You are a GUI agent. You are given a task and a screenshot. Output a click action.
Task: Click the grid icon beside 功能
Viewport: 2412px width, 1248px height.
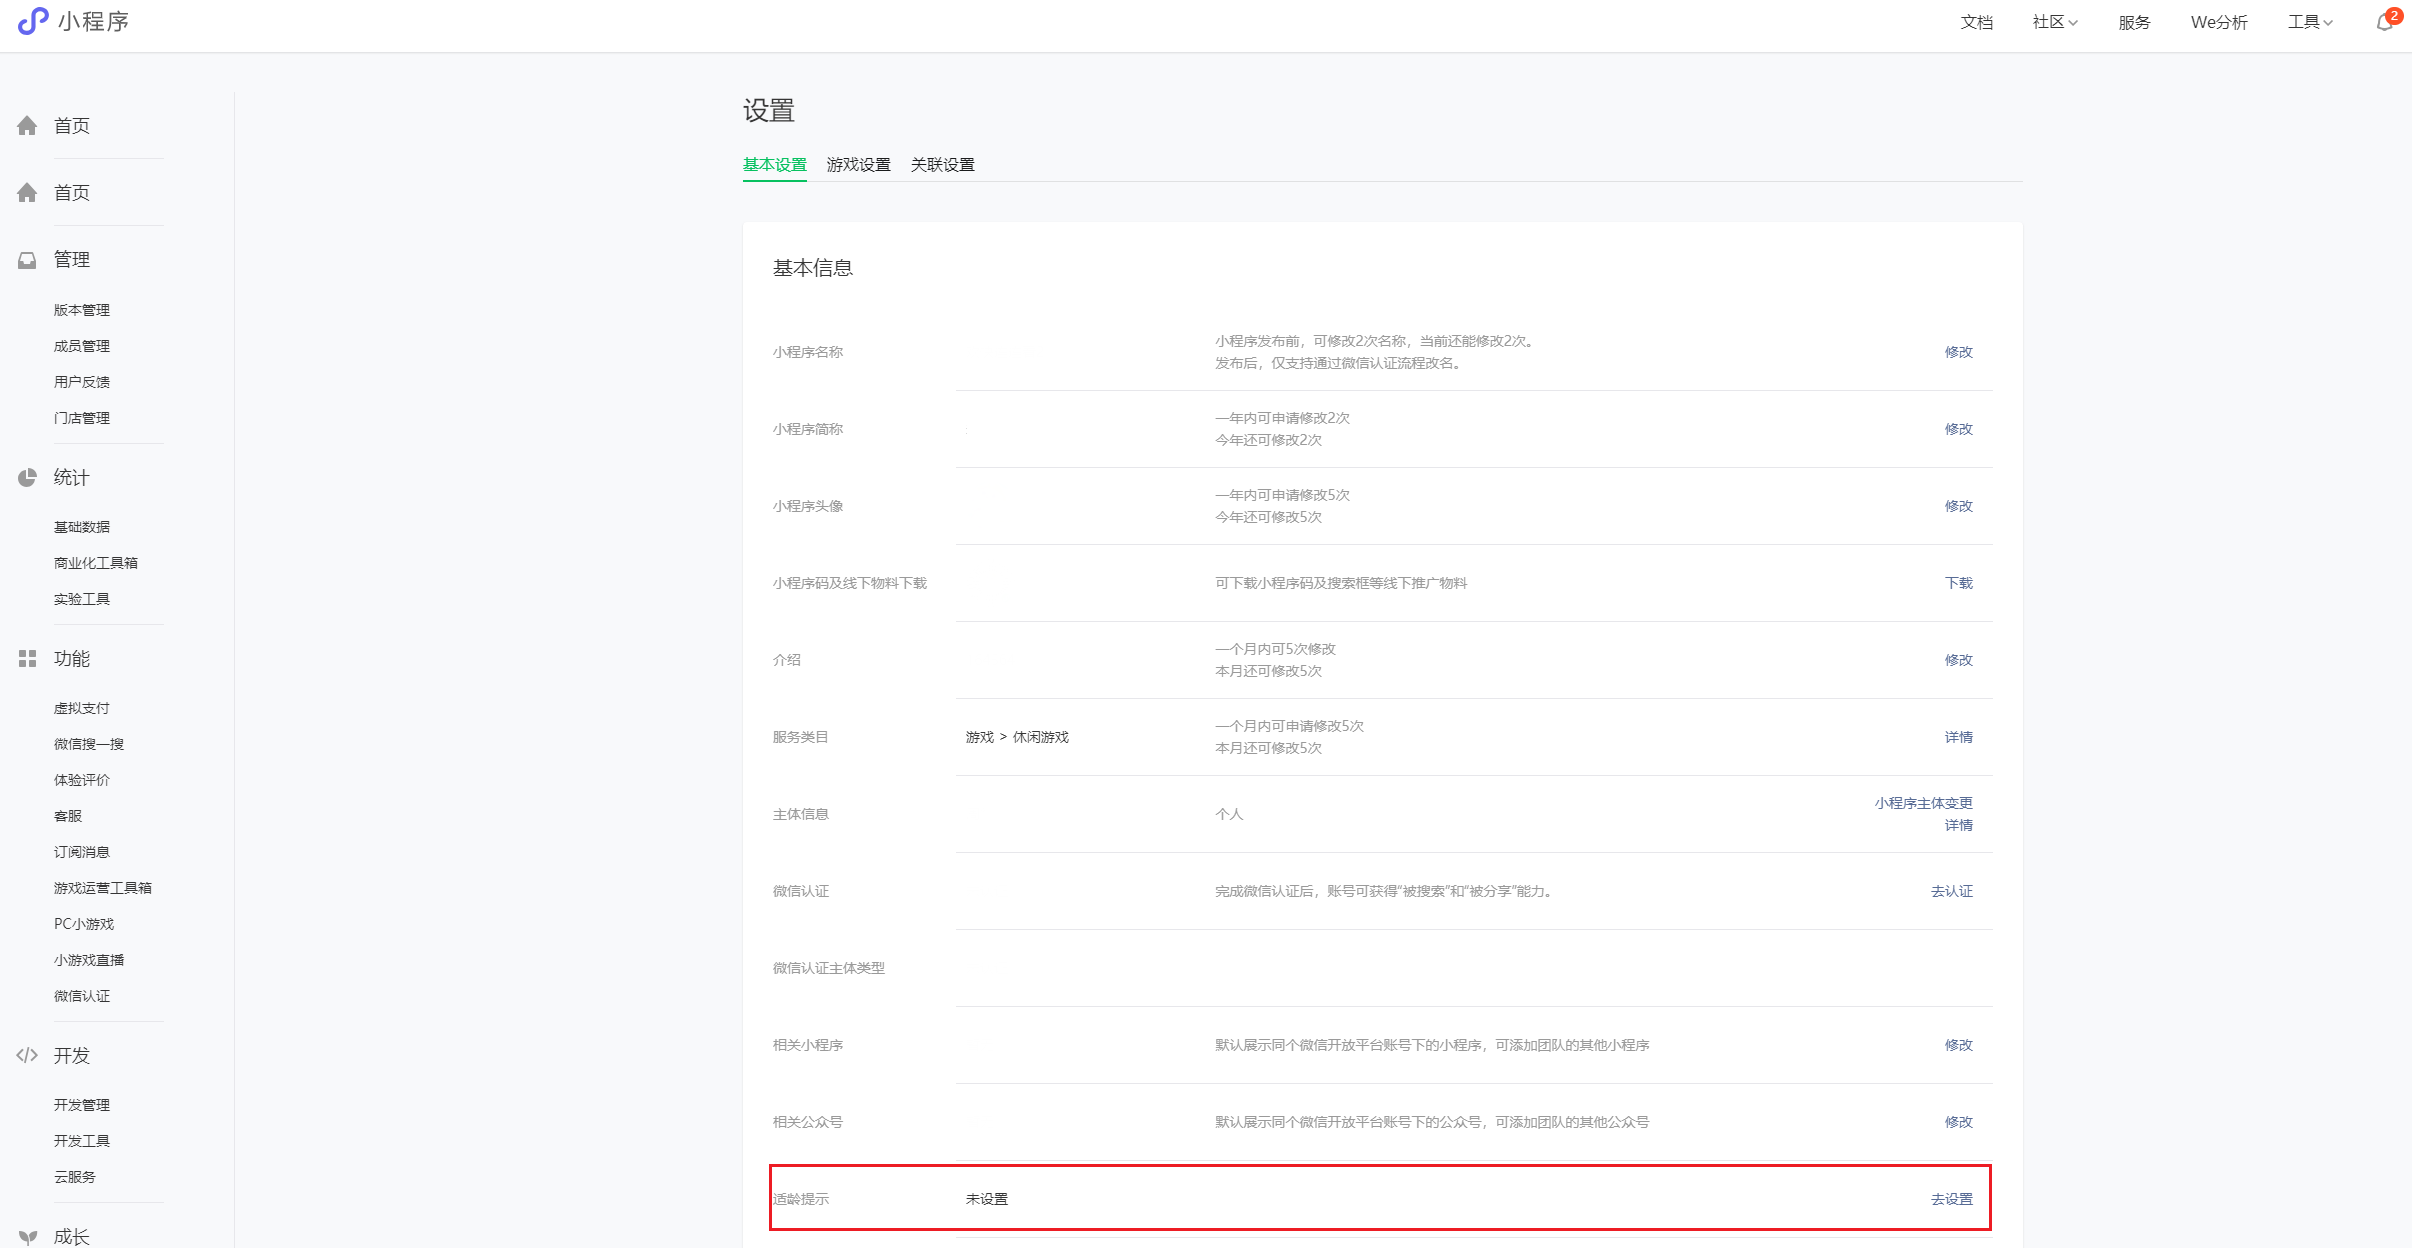pyautogui.click(x=27, y=658)
